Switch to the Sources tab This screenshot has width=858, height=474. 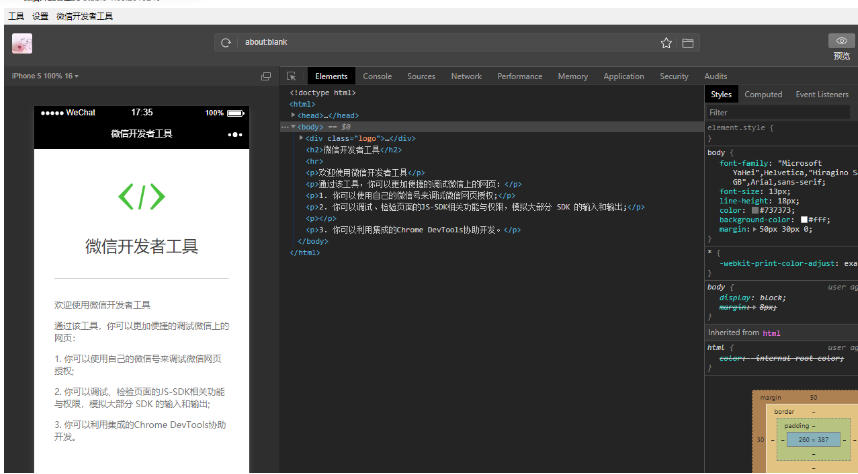[x=421, y=76]
